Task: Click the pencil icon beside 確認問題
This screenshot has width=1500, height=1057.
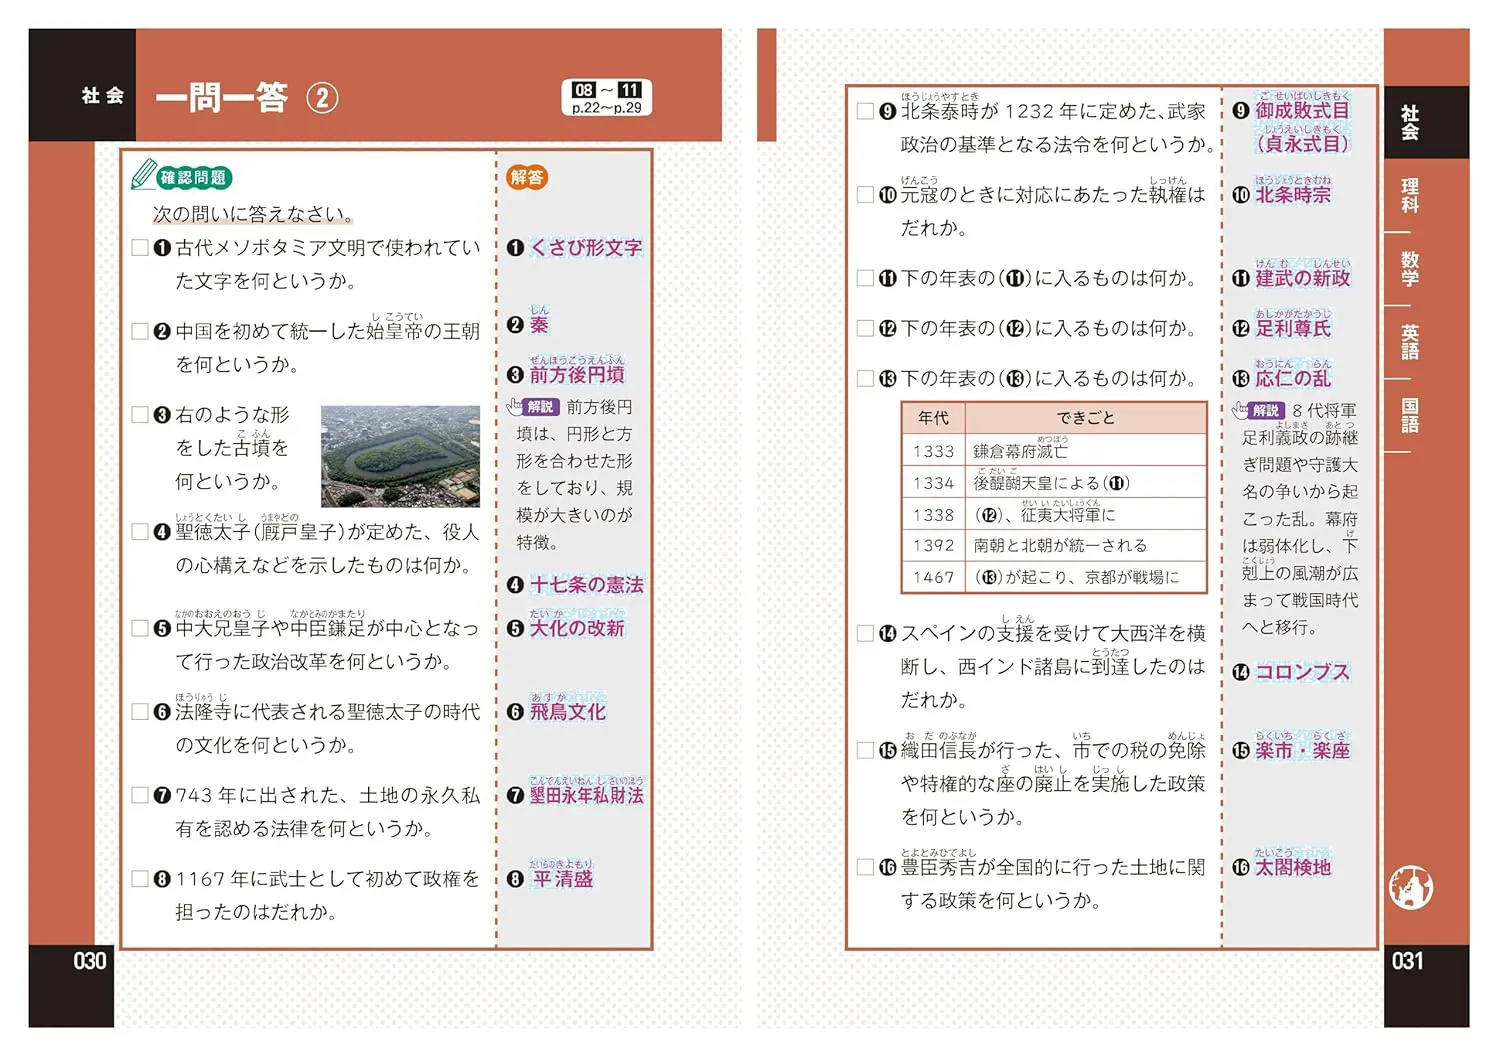Action: click(x=144, y=174)
